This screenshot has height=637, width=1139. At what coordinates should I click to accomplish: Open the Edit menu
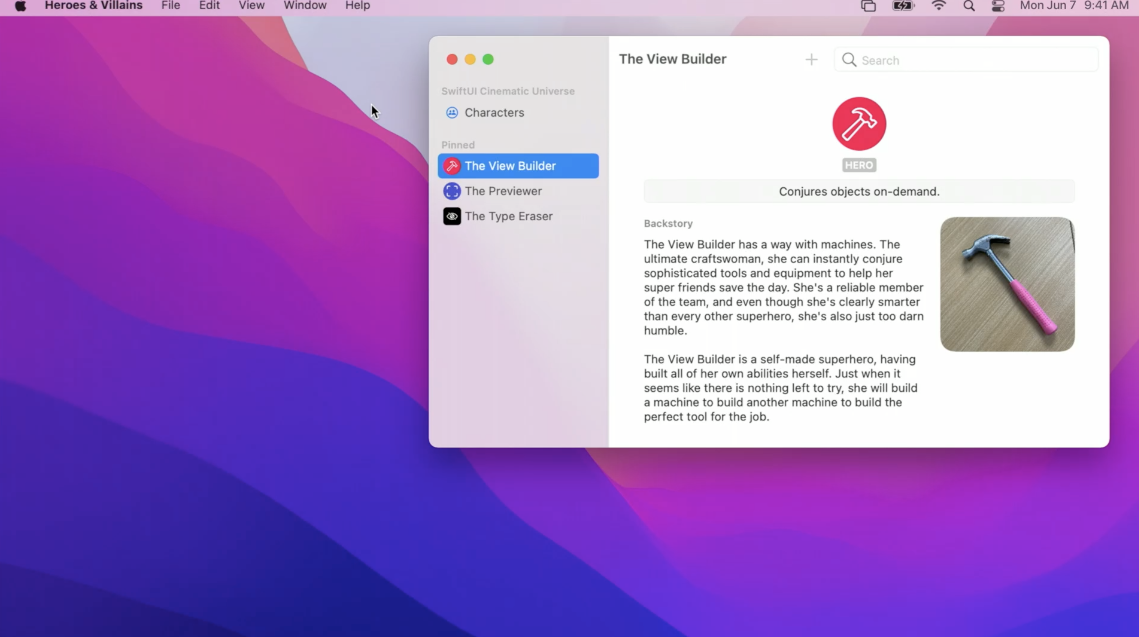[209, 6]
